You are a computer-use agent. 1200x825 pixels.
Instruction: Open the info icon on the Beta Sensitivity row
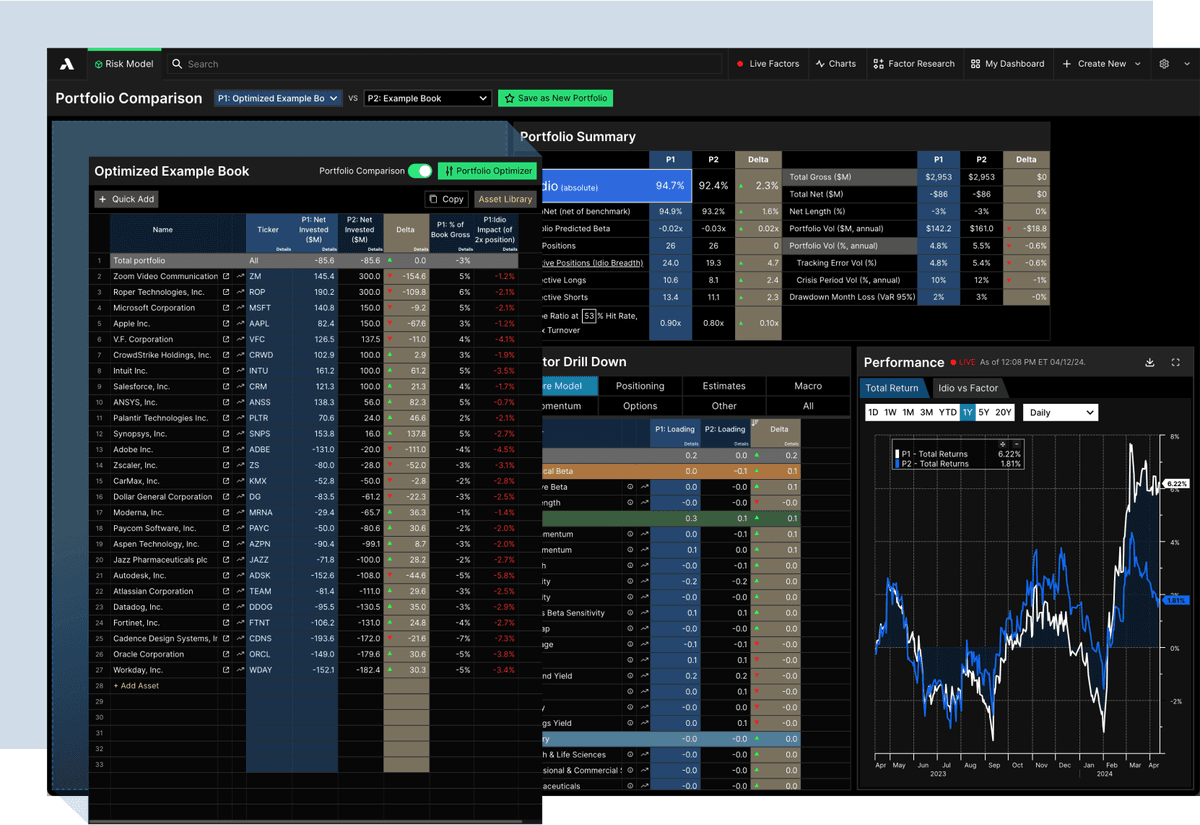[x=630, y=613]
